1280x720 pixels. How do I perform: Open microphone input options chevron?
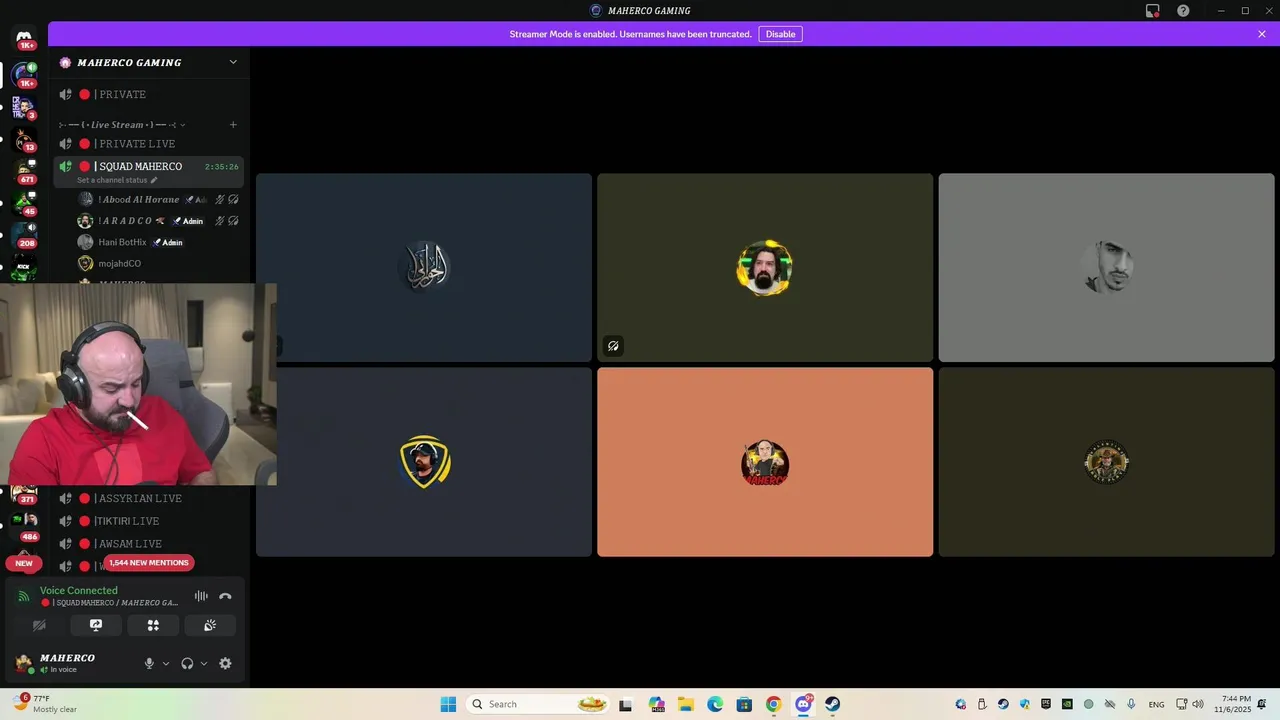(x=166, y=663)
